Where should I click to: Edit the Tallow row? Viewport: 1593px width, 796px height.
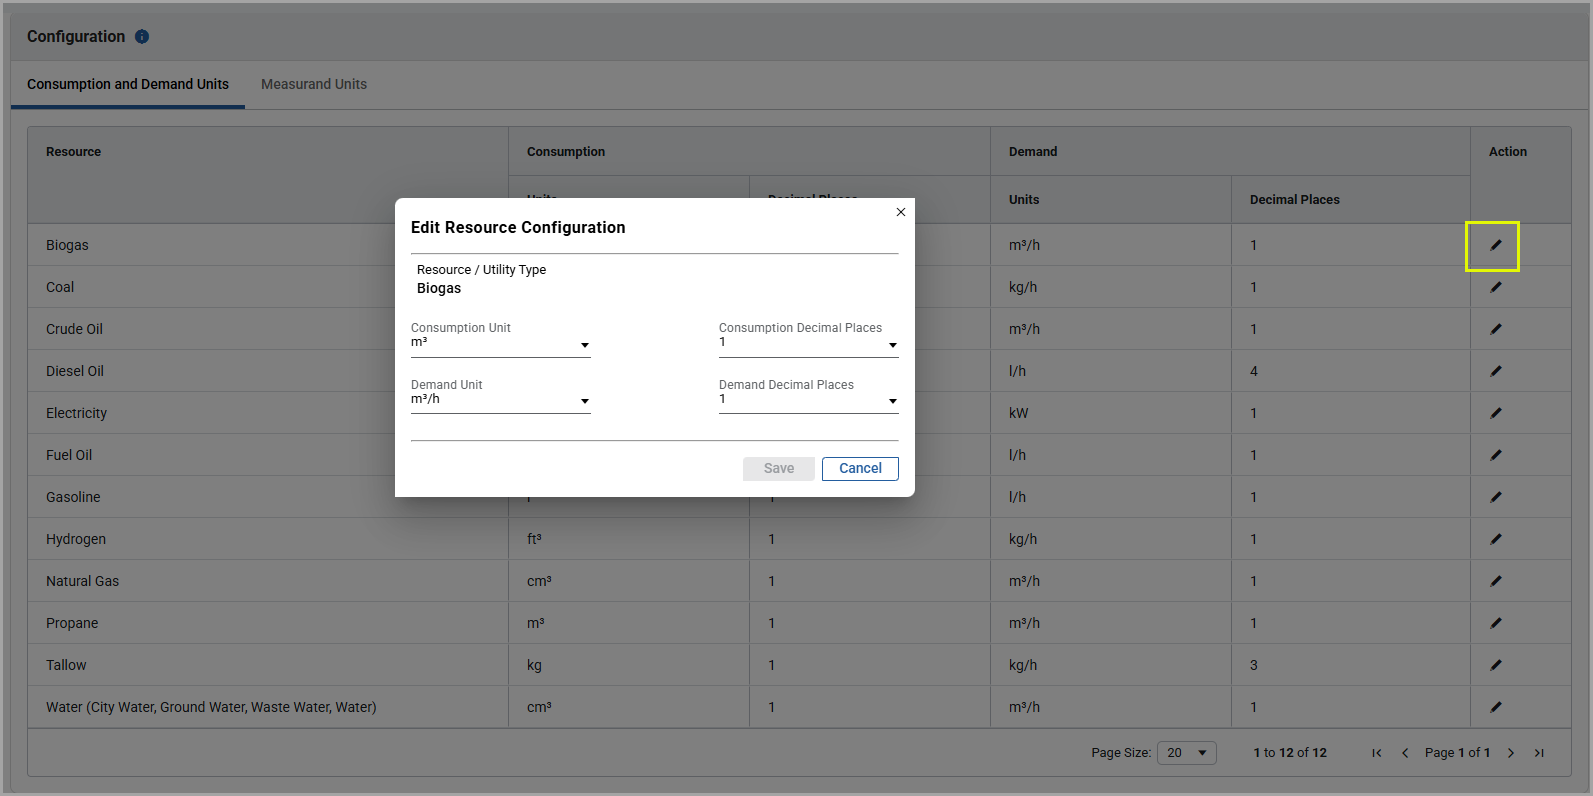[1496, 665]
